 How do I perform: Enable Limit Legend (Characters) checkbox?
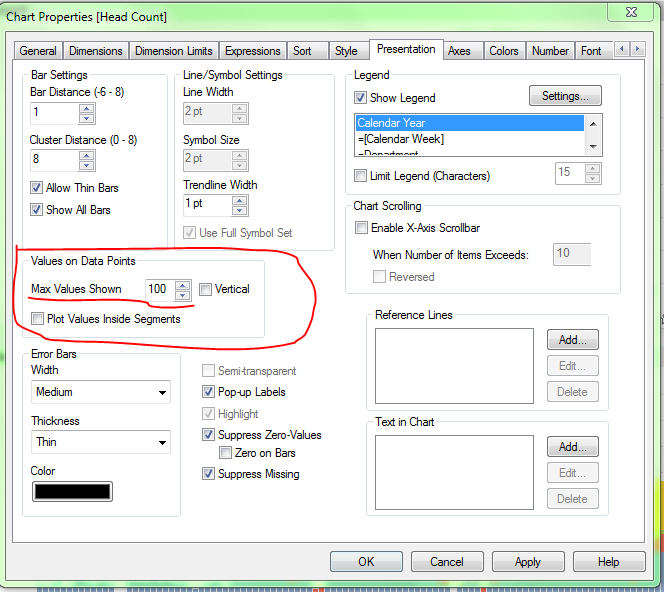click(360, 175)
